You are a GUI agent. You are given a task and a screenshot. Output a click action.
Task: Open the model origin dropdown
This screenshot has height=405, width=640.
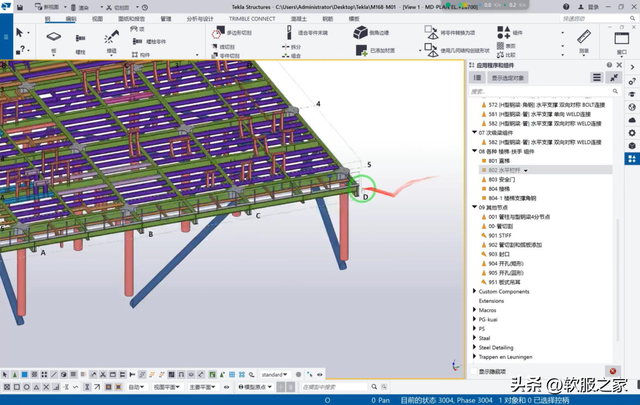tap(256, 387)
